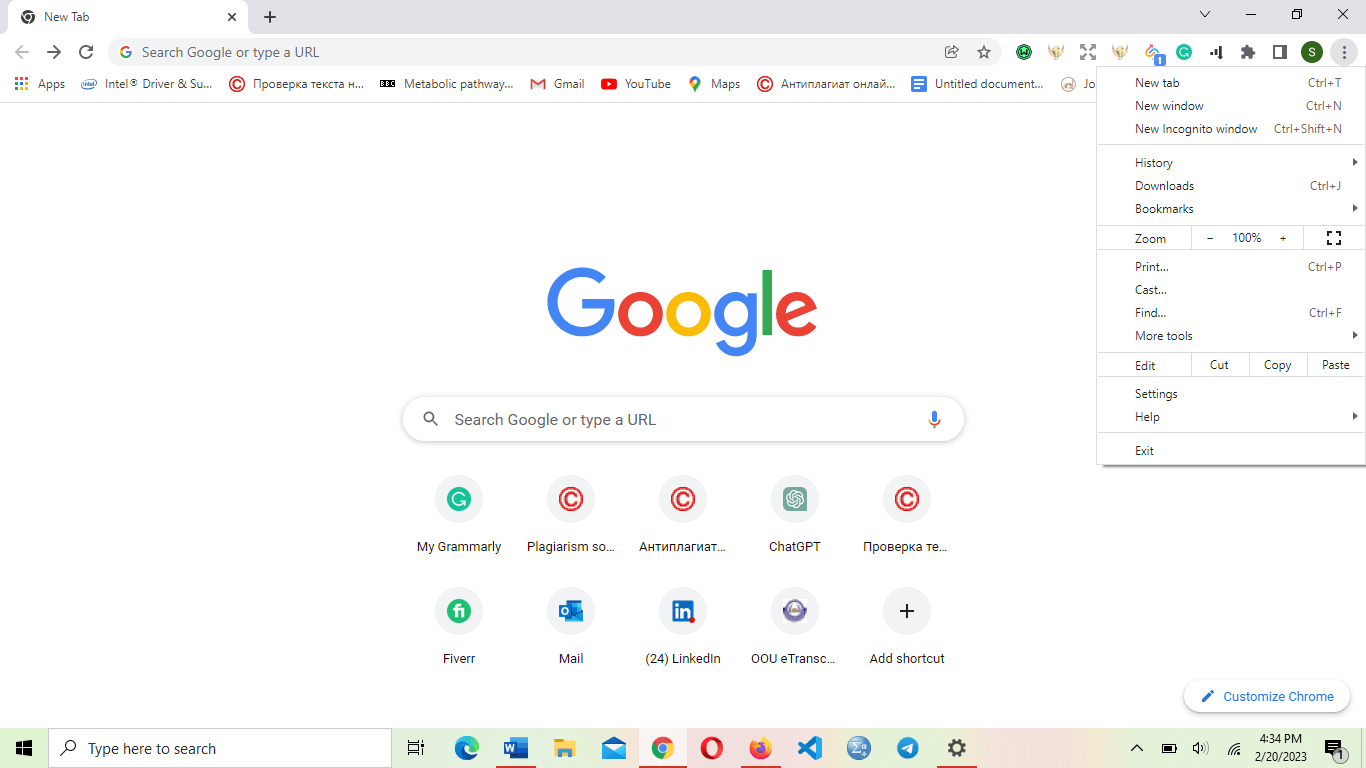Open the profile avatar labeled S
This screenshot has width=1366, height=768.
coord(1312,52)
